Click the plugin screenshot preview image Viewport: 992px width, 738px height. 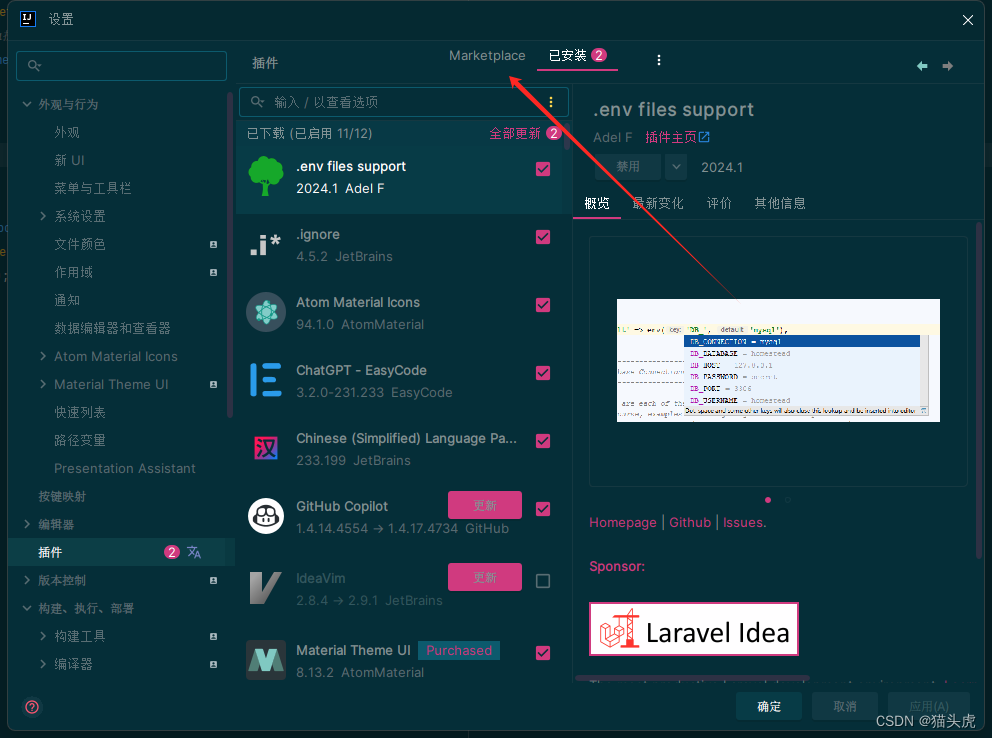click(778, 360)
